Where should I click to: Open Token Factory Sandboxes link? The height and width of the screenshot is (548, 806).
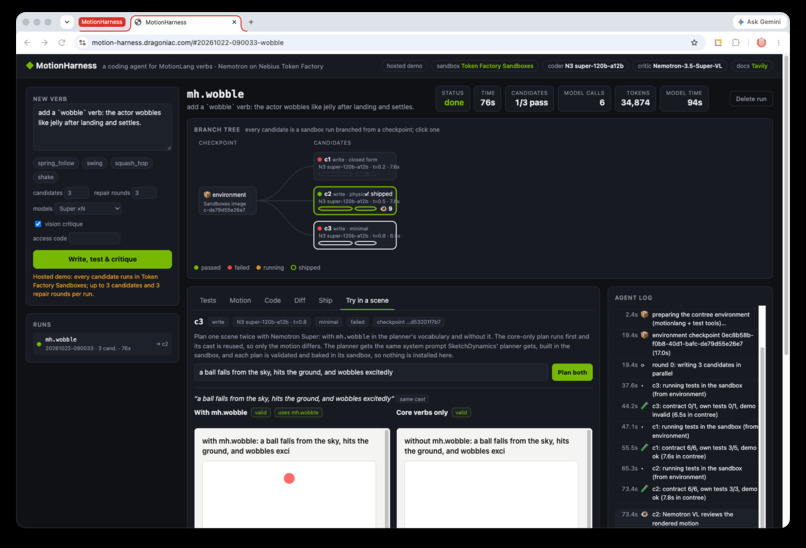[497, 66]
